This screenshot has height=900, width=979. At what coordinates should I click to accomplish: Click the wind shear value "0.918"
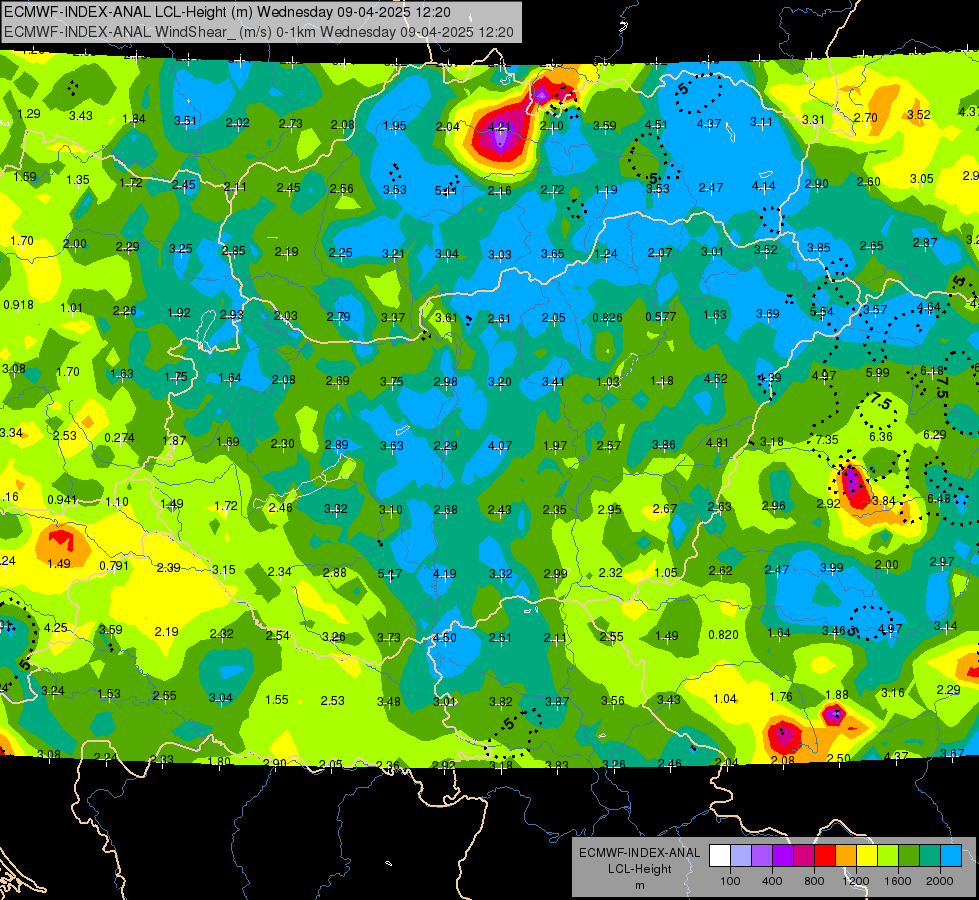19,305
